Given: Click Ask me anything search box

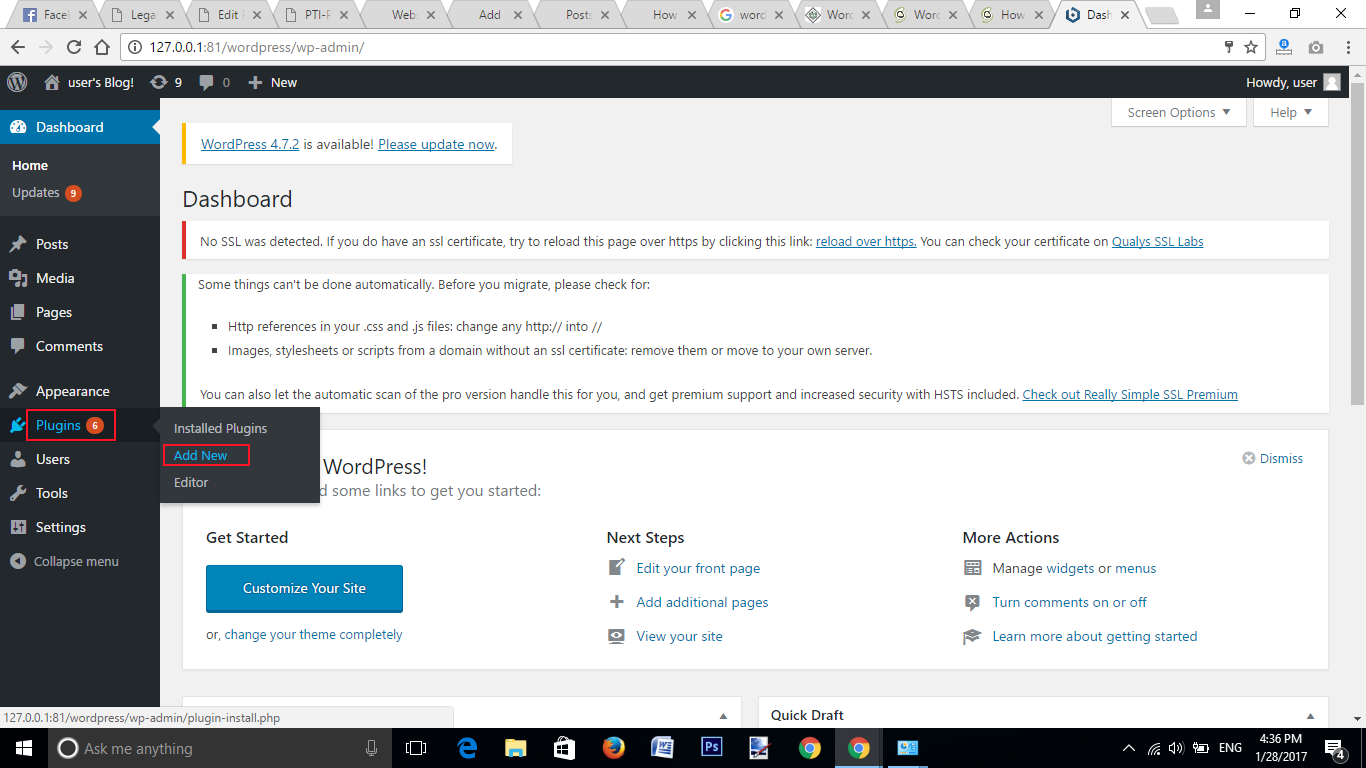Looking at the screenshot, I should [219, 748].
